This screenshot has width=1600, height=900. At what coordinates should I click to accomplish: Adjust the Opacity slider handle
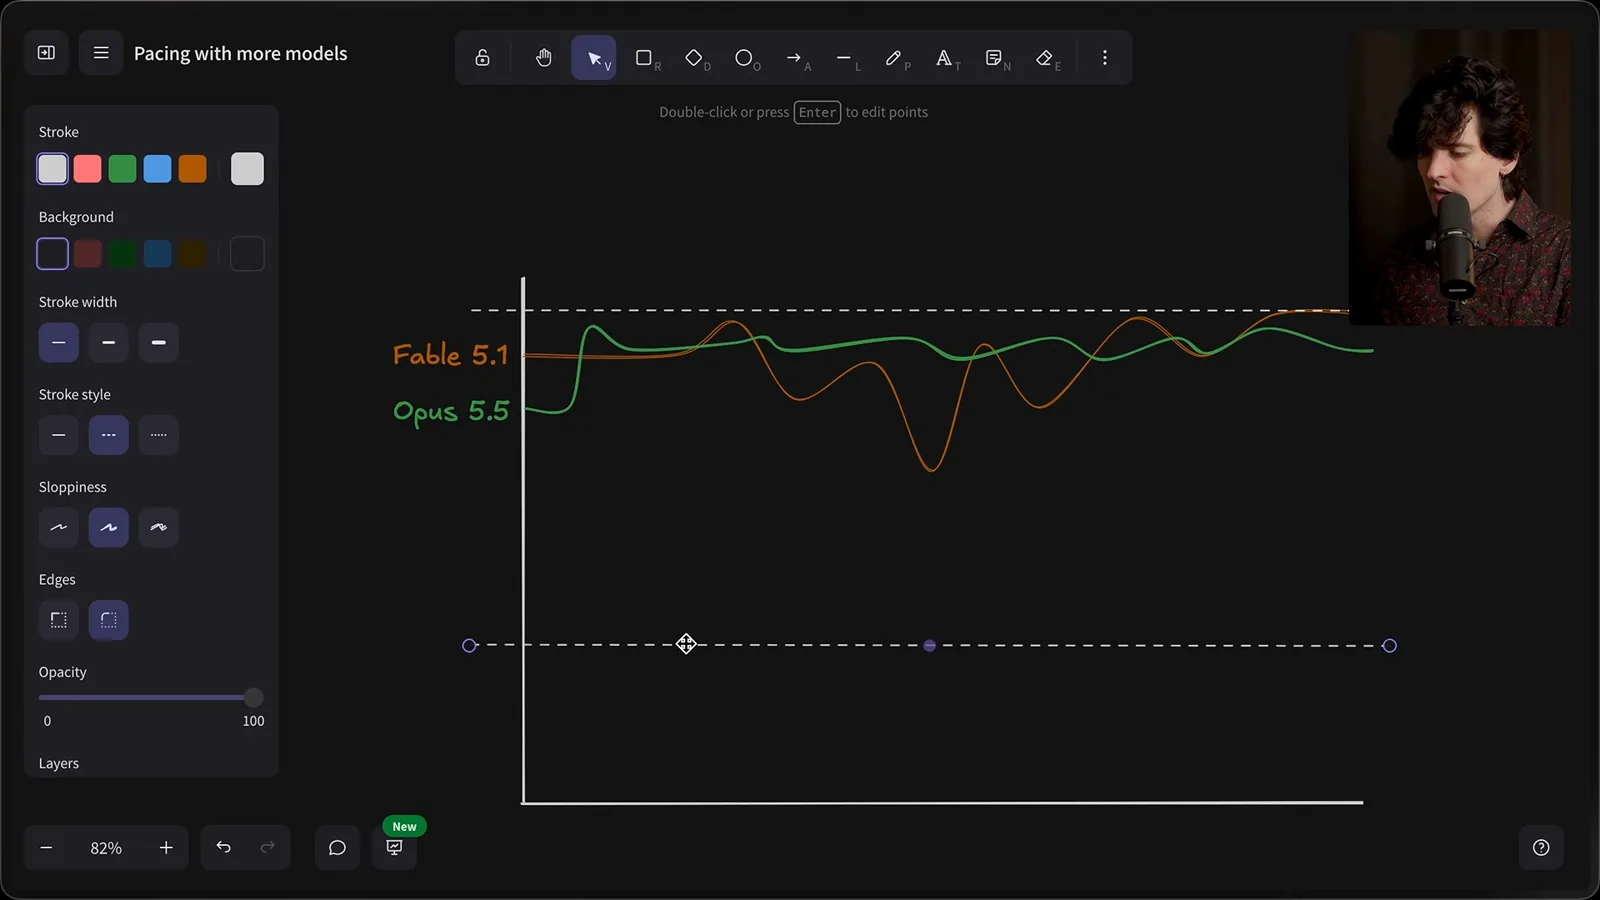pos(253,697)
